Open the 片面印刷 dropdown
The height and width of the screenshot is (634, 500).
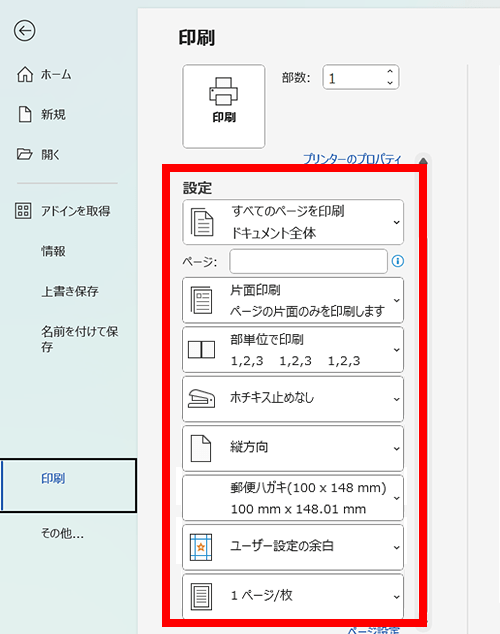[293, 300]
